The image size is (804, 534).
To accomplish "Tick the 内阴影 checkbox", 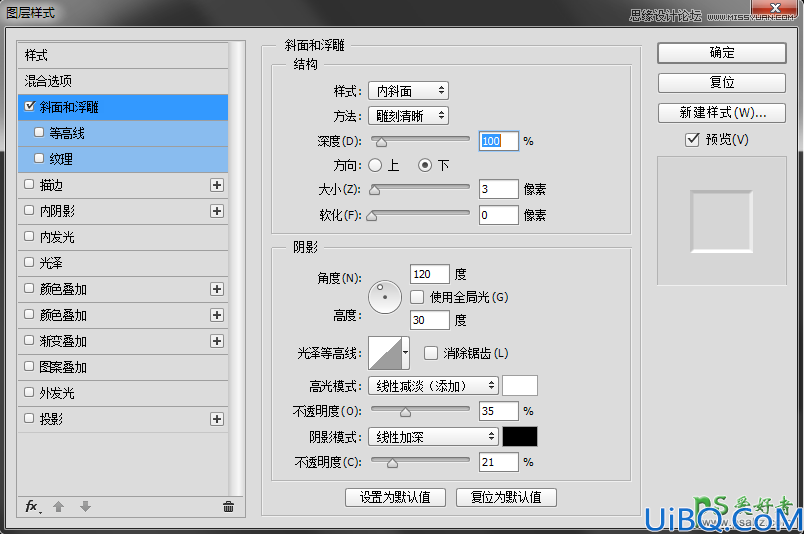I will (29, 210).
